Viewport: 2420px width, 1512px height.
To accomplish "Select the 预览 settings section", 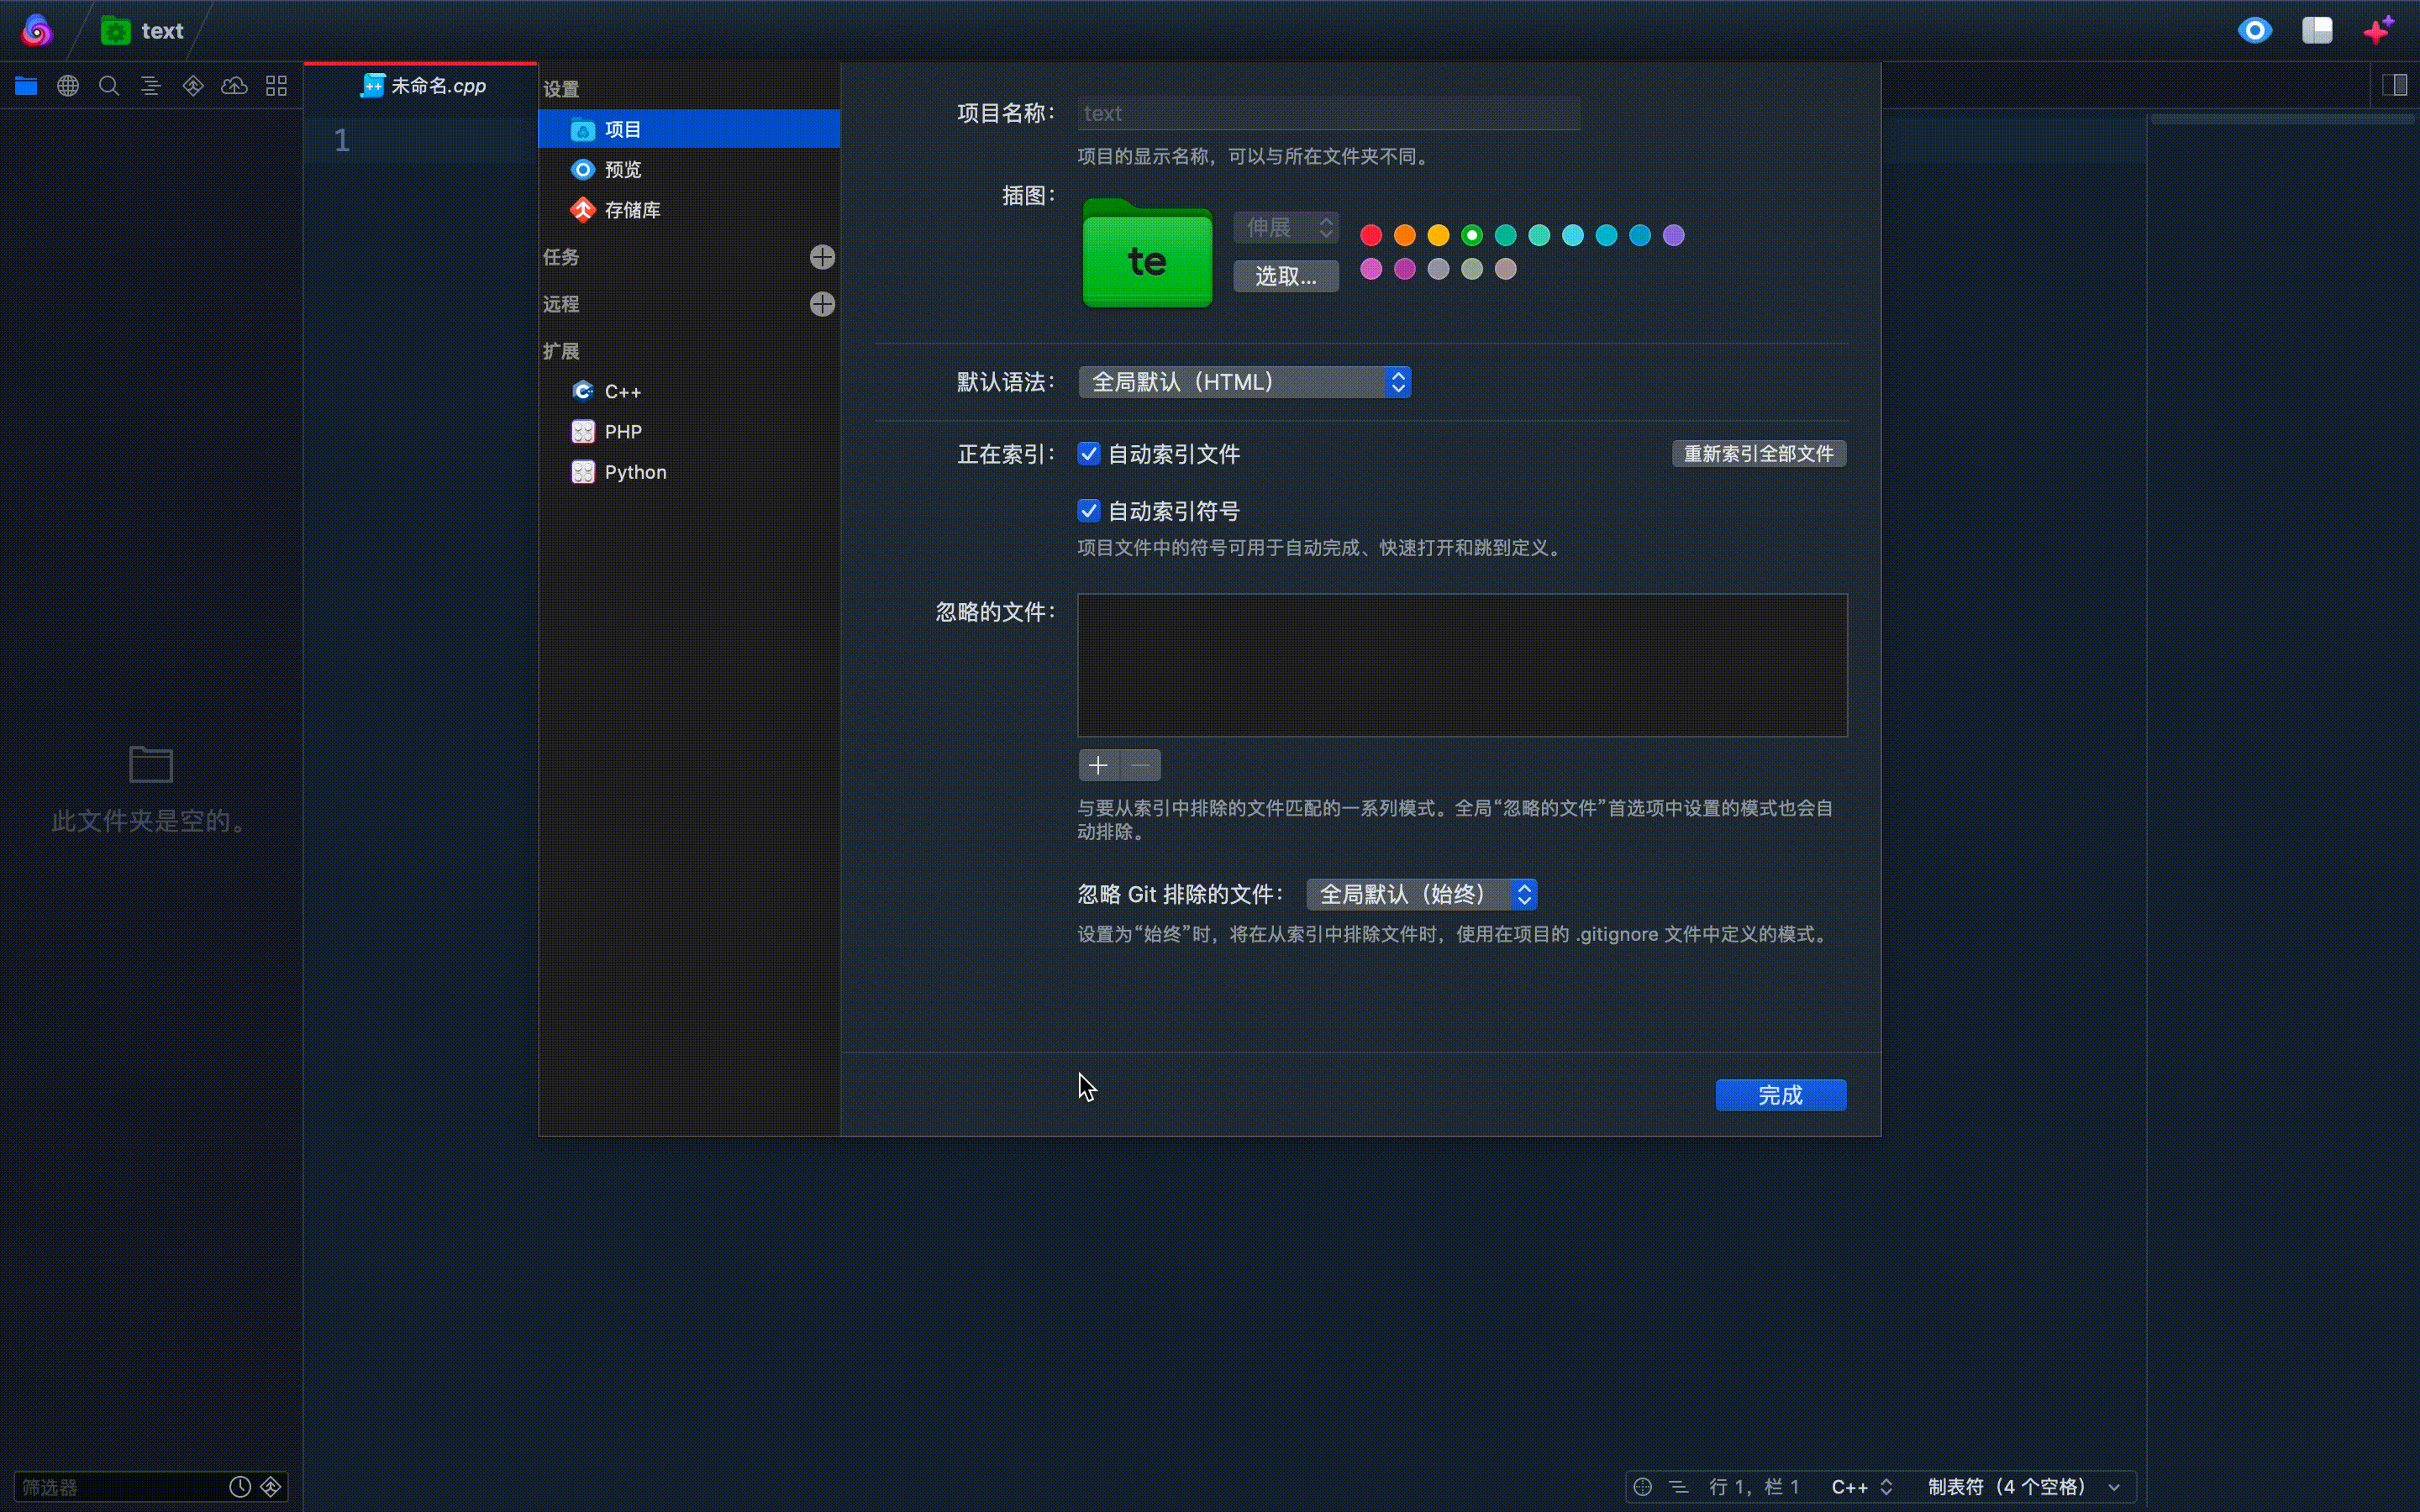I will (623, 169).
